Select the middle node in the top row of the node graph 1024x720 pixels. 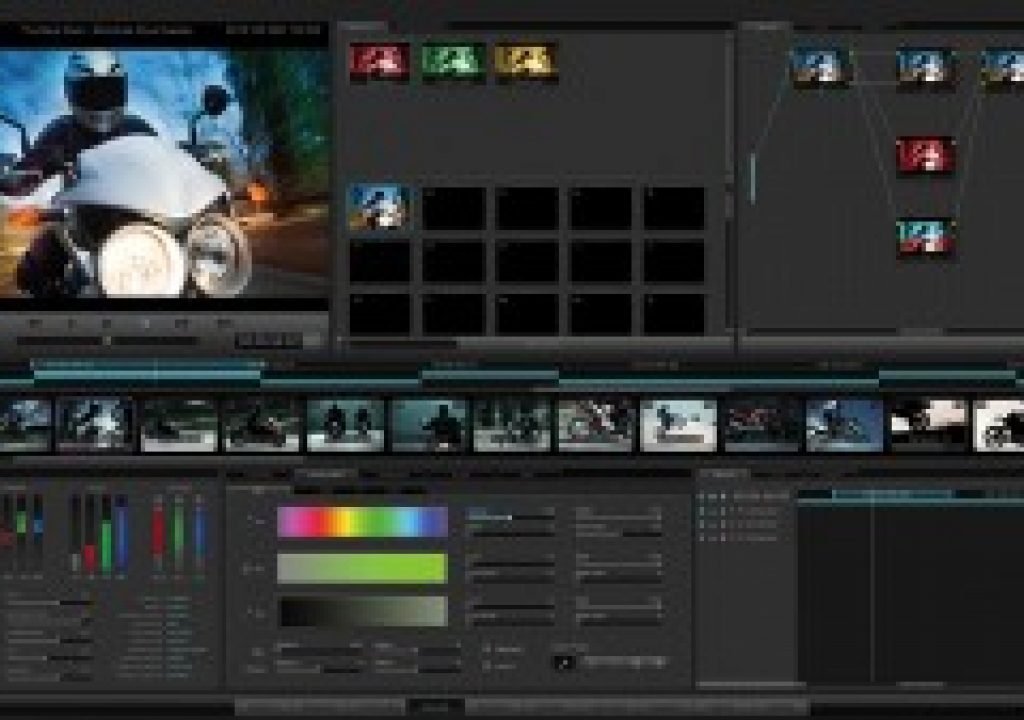[925, 67]
